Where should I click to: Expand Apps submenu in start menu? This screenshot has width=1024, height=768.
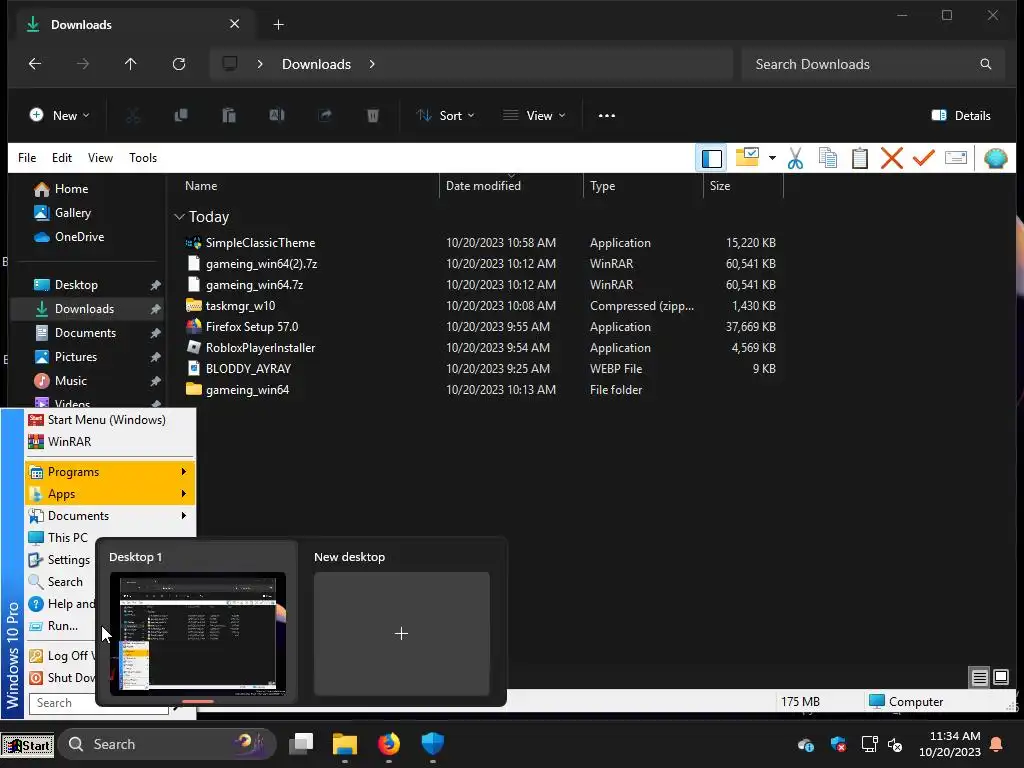coord(110,494)
